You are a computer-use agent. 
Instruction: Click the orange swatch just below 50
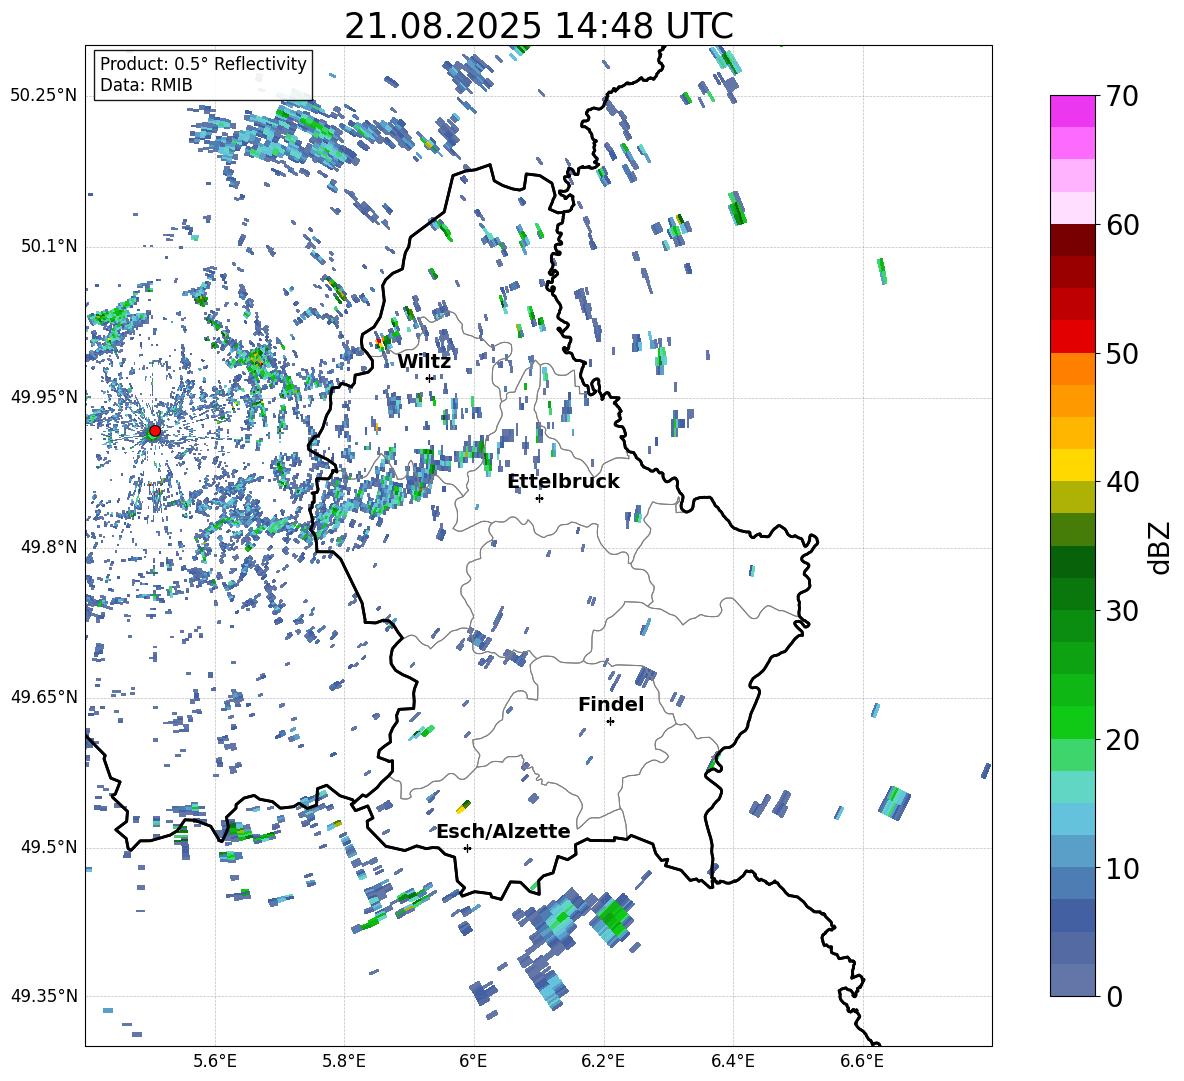pos(1072,369)
